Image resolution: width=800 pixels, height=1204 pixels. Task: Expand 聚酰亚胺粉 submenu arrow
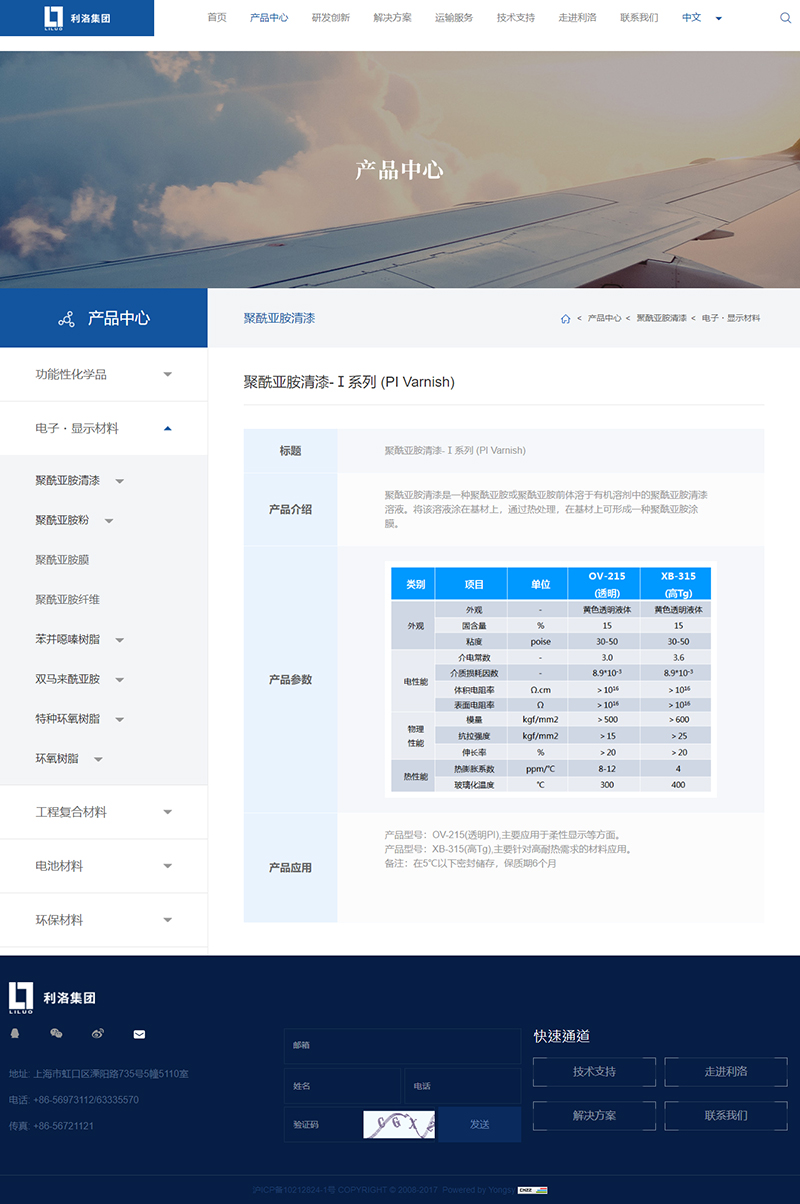pyautogui.click(x=109, y=521)
